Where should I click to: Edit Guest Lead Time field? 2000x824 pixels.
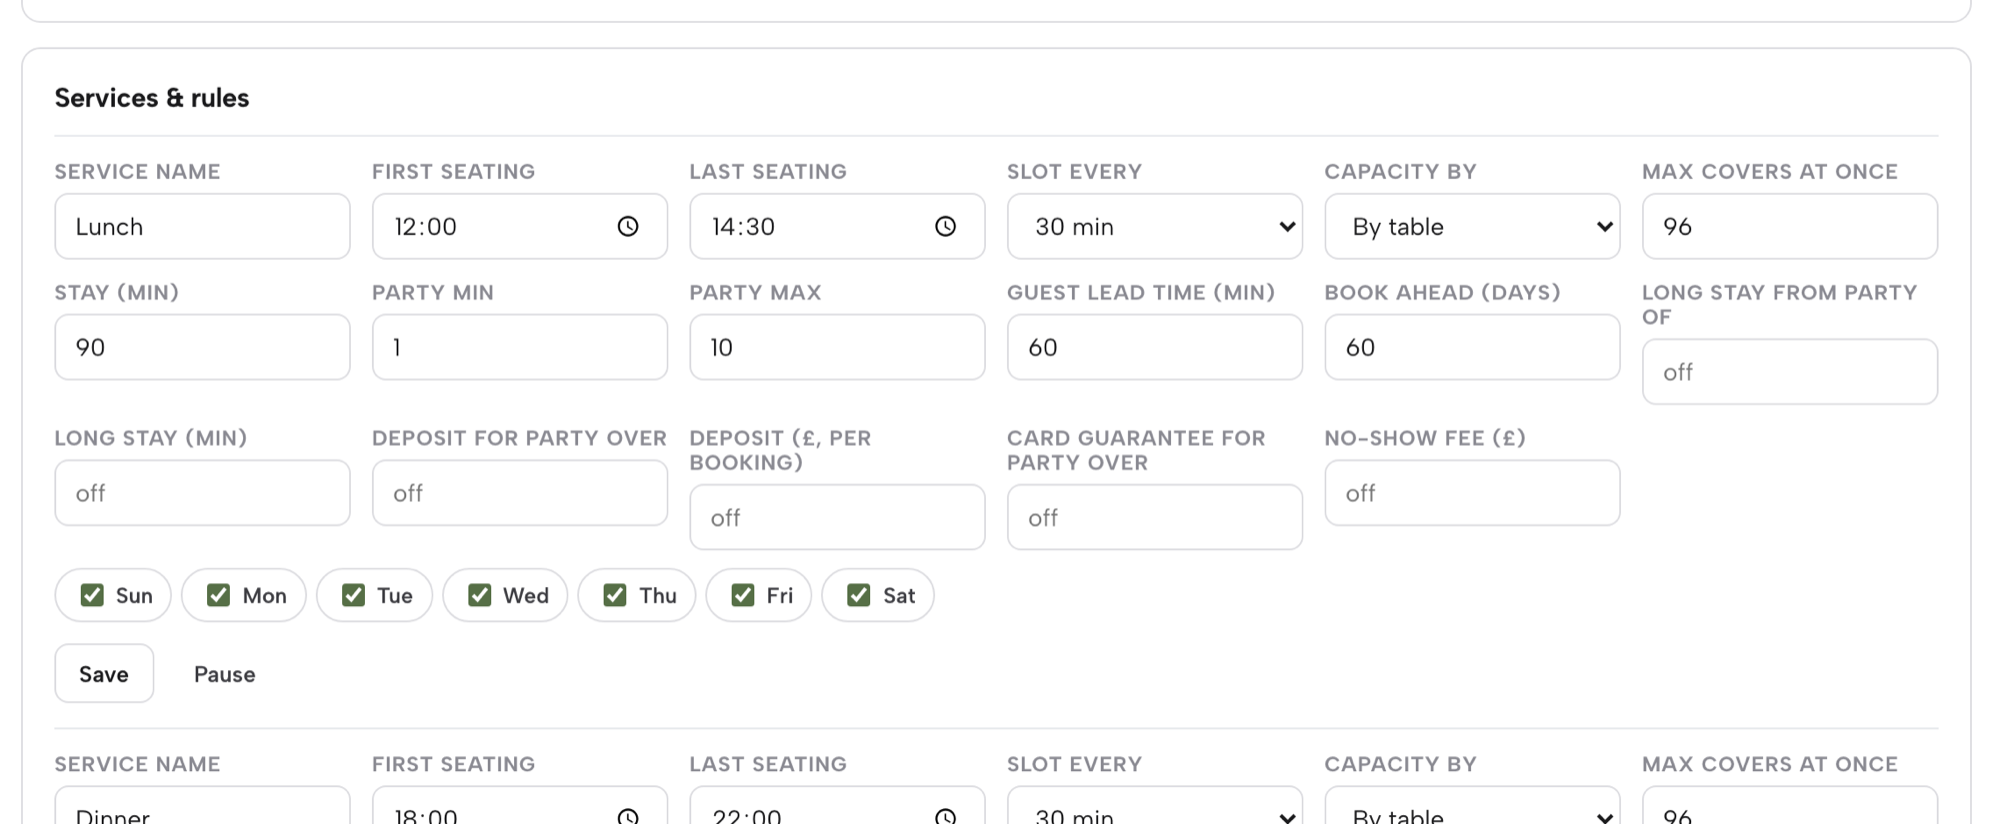tap(1154, 347)
